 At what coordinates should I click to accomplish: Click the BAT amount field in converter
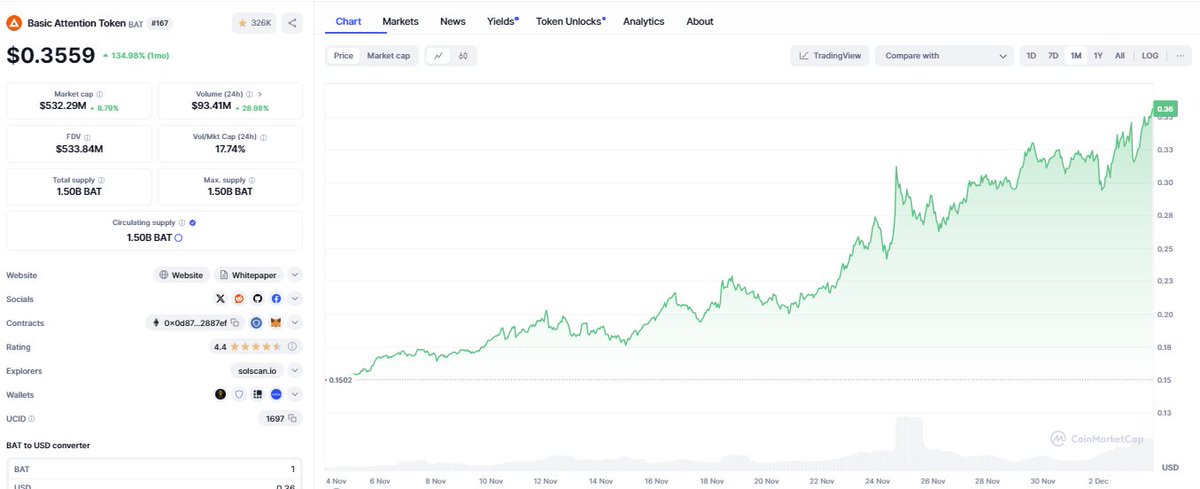click(154, 468)
